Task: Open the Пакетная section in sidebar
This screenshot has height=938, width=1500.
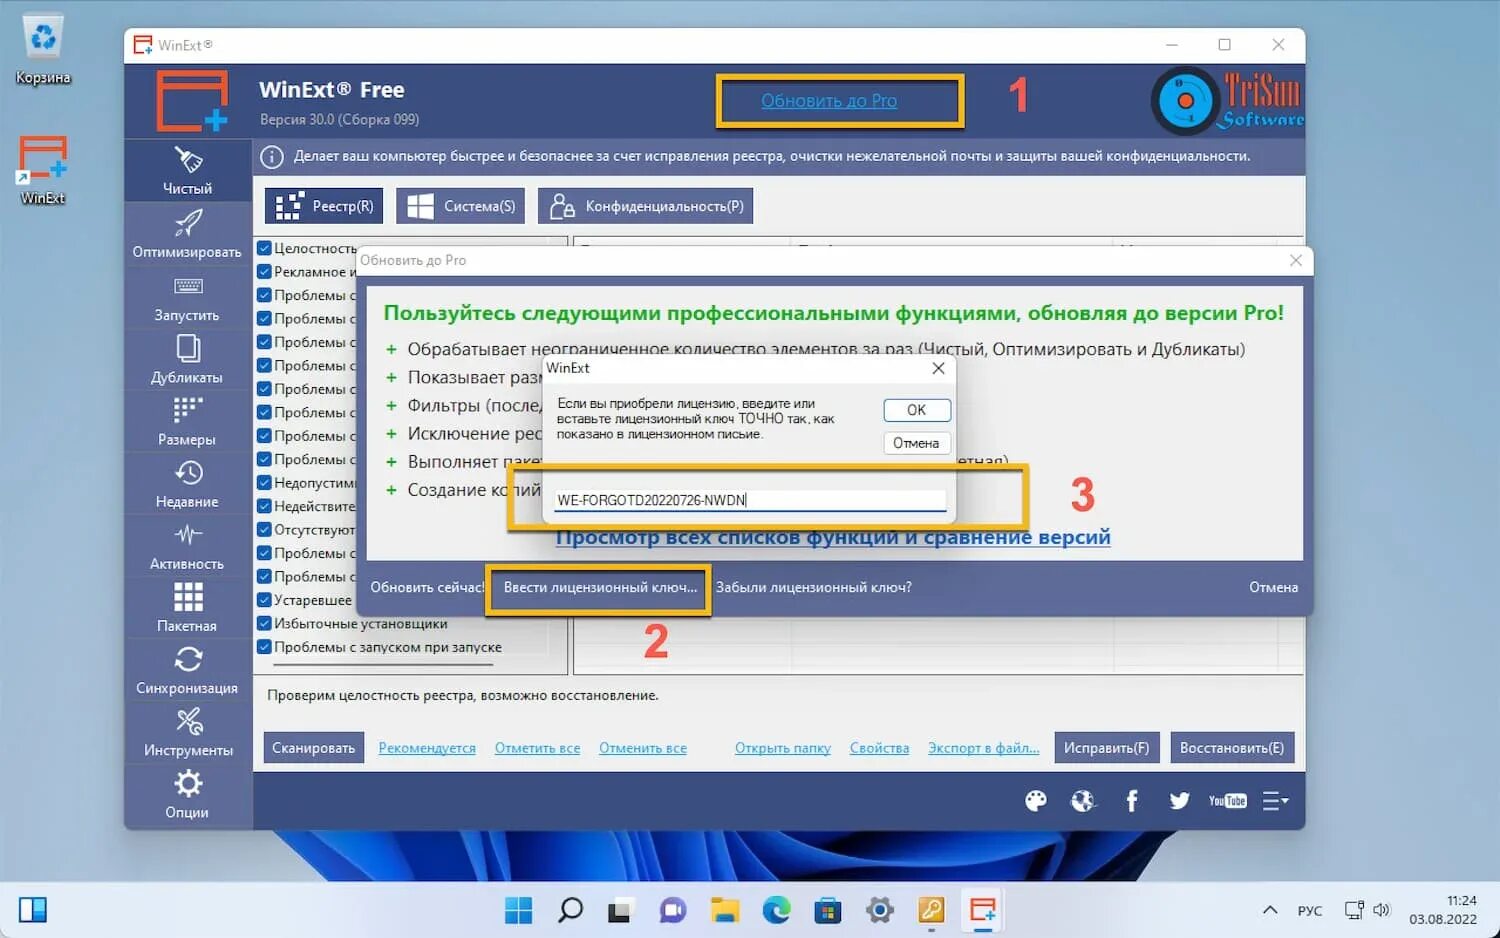Action: pos(188,608)
